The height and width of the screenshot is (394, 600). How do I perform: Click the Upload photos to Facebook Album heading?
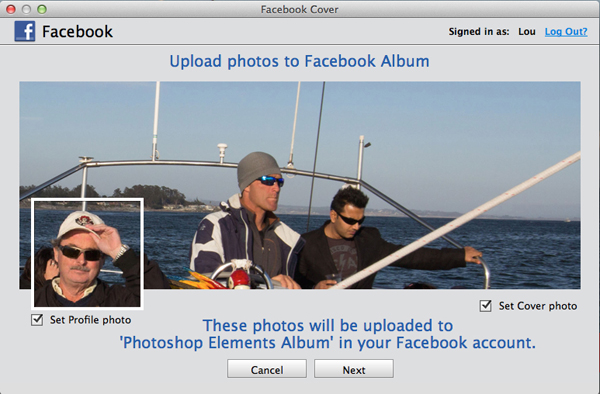300,61
